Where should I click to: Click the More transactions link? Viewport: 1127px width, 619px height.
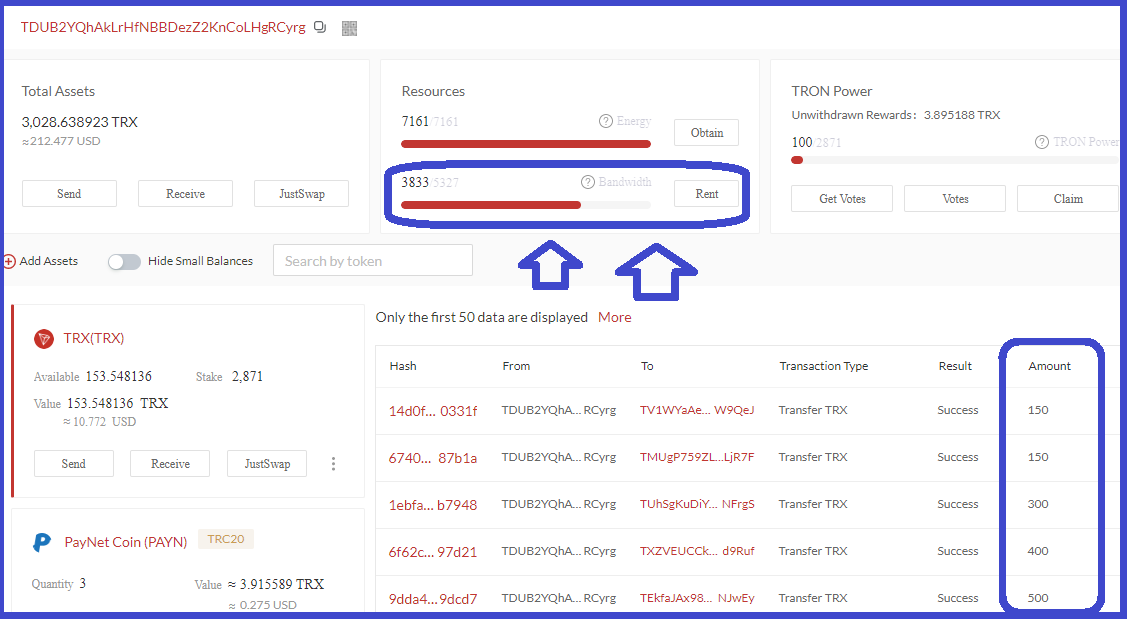615,317
